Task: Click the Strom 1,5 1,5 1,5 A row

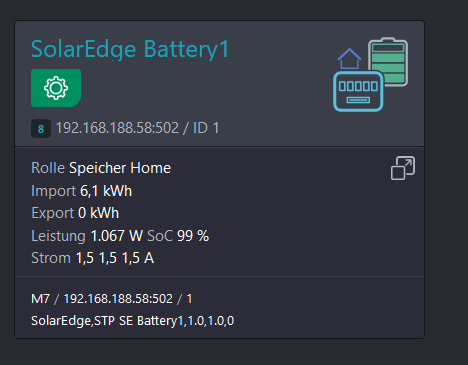Action: pos(93,258)
